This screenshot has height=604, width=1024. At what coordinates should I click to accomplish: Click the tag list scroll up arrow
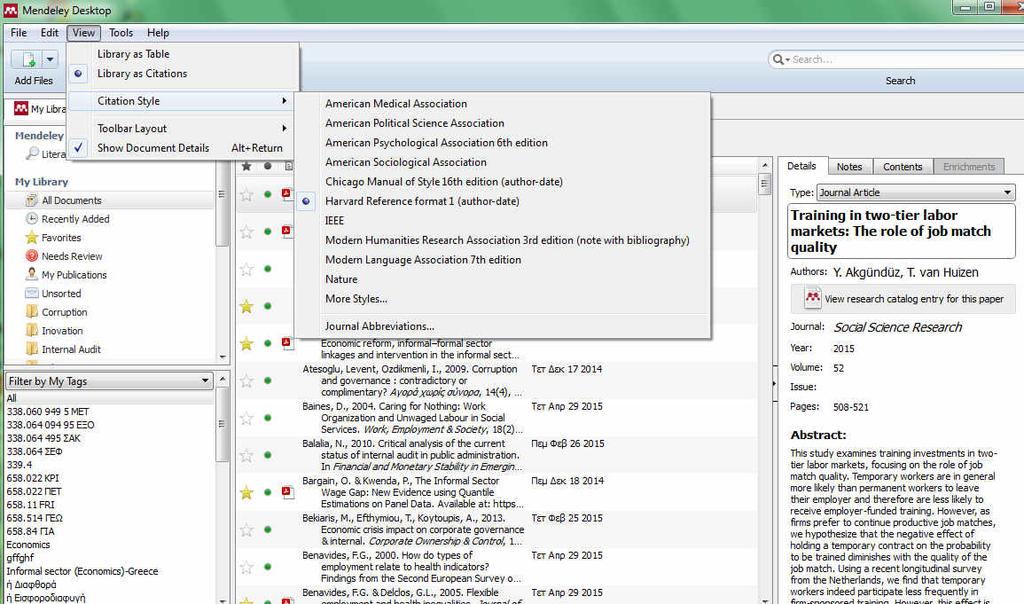click(223, 379)
